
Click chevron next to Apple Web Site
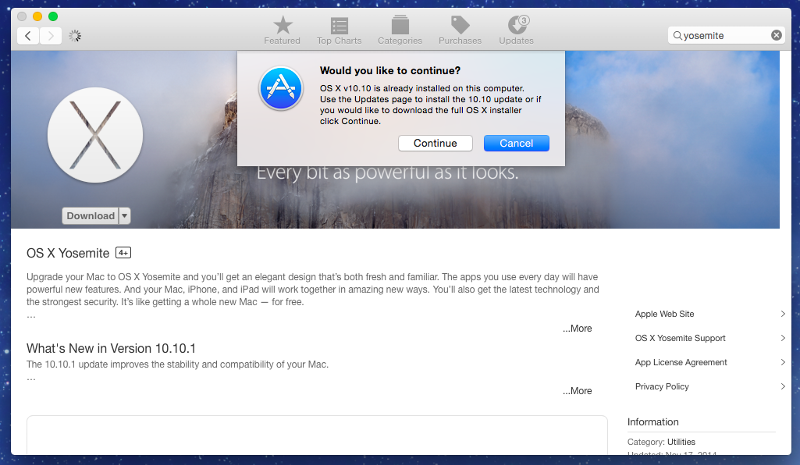(783, 314)
